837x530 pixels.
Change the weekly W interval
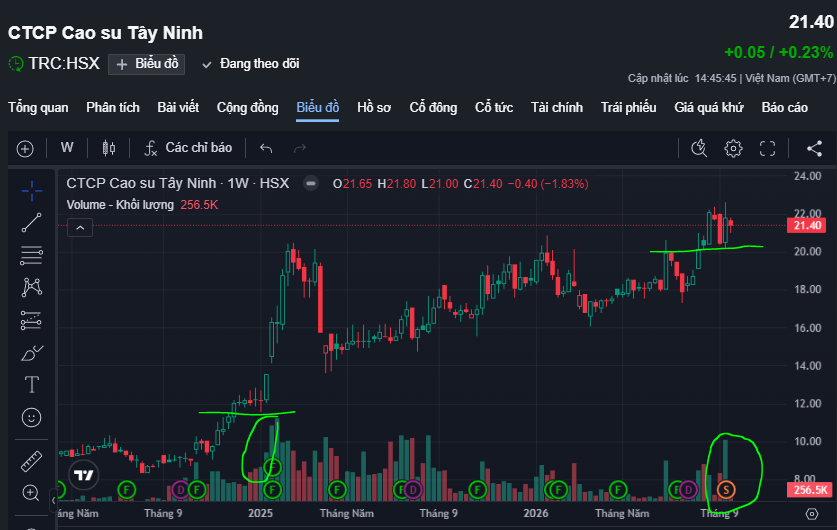tap(67, 148)
